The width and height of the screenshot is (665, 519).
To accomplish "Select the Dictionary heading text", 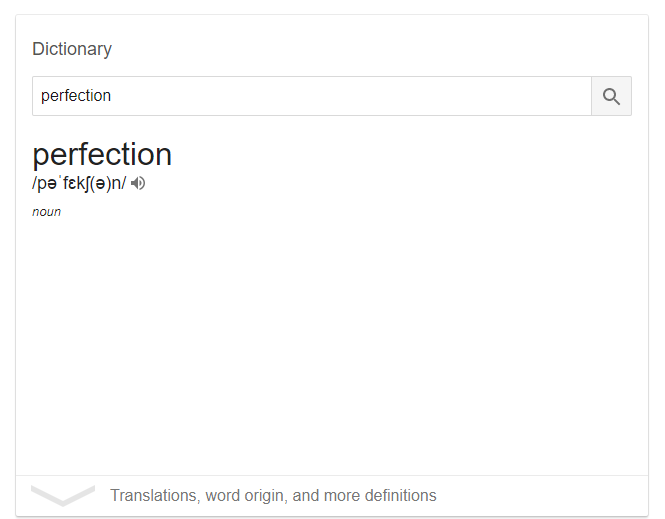I will (72, 49).
